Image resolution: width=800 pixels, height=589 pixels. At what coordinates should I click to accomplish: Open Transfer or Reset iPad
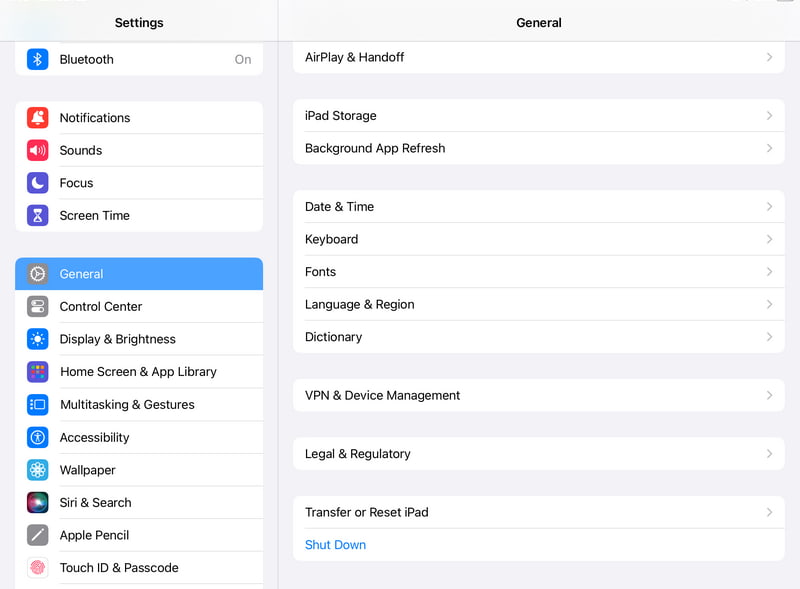point(539,512)
